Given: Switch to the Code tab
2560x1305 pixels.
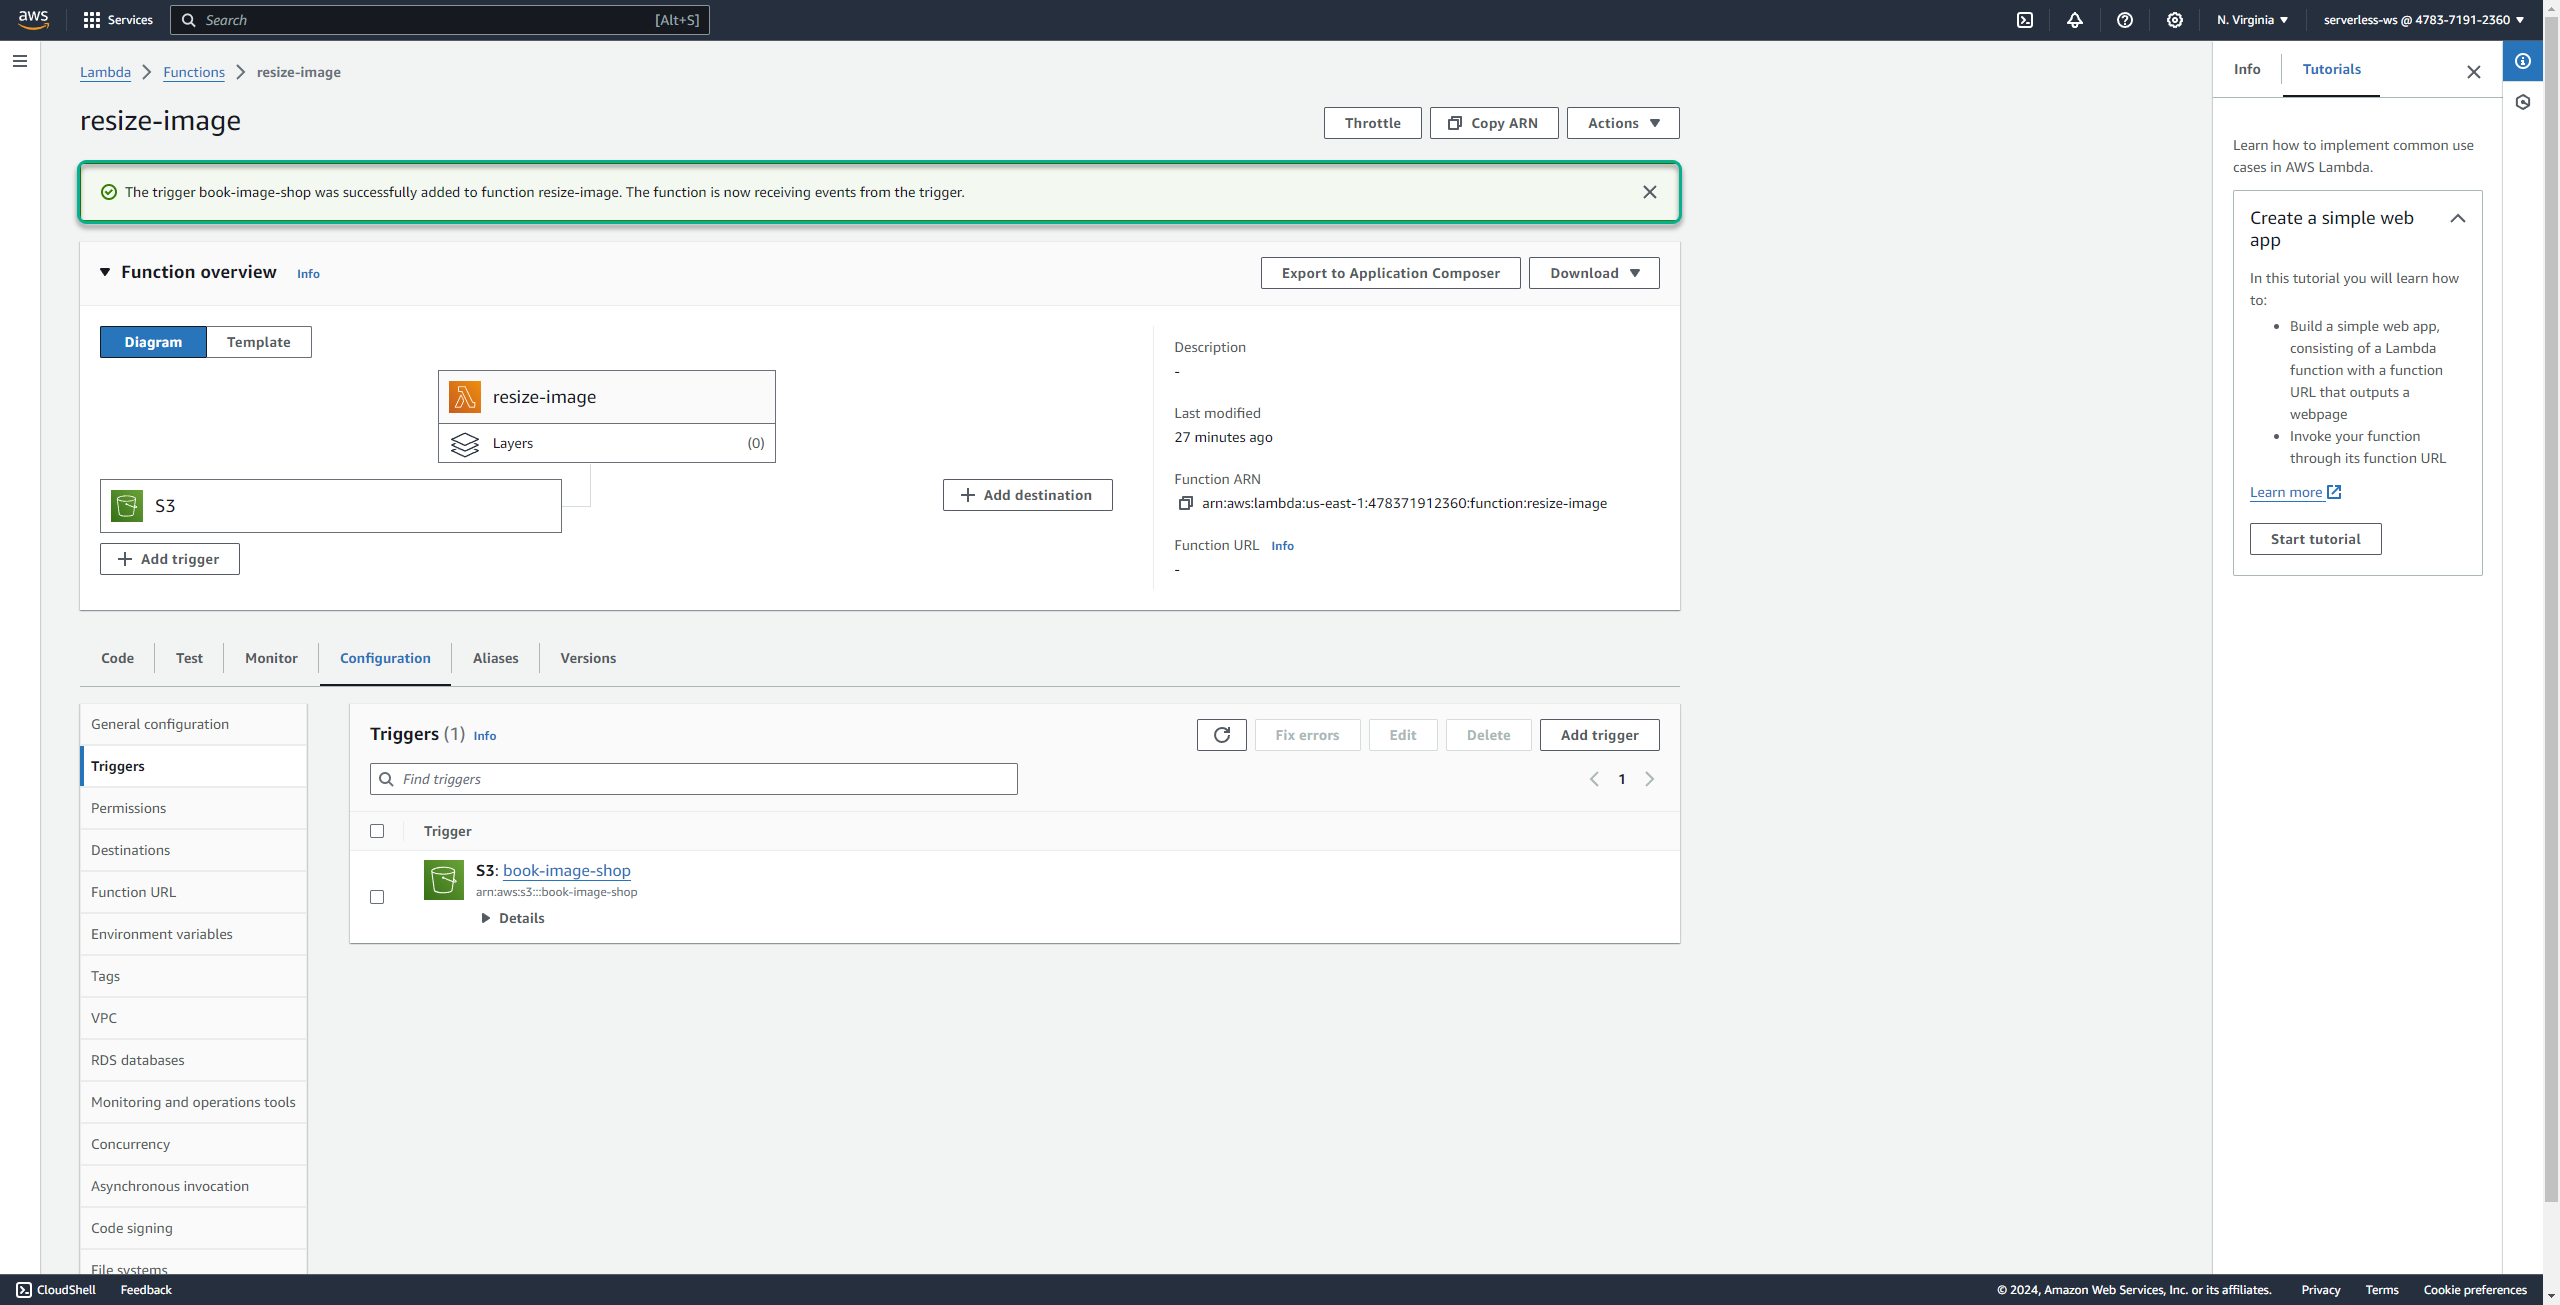Looking at the screenshot, I should pos(117,658).
